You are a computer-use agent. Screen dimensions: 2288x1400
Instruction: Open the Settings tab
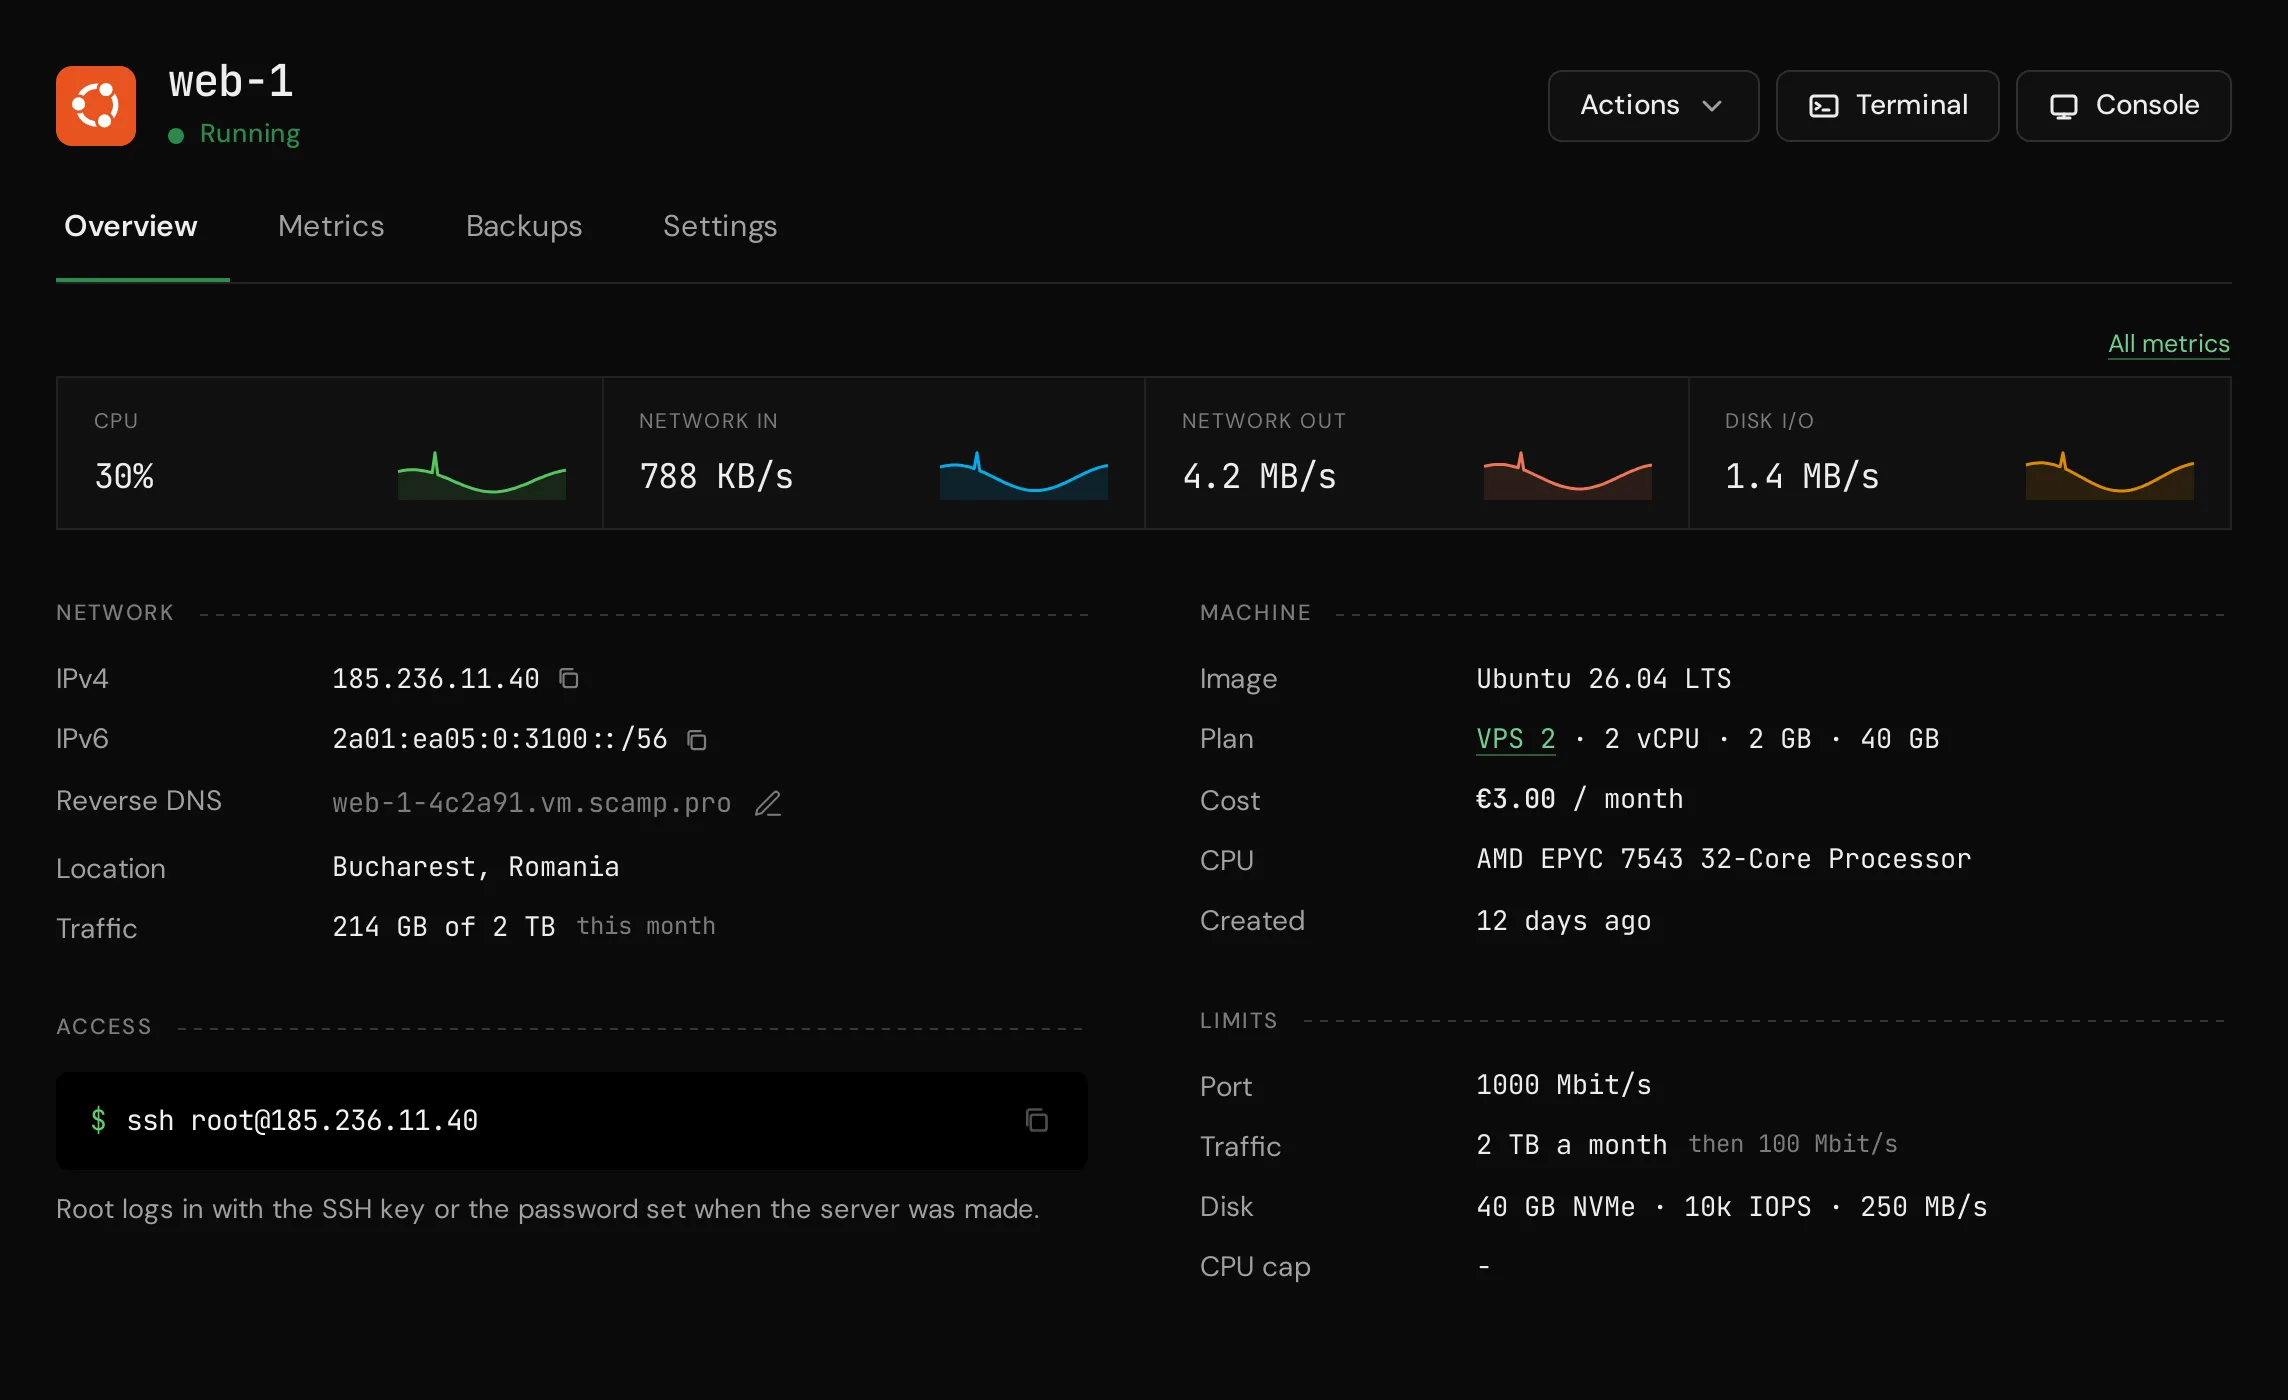[720, 226]
